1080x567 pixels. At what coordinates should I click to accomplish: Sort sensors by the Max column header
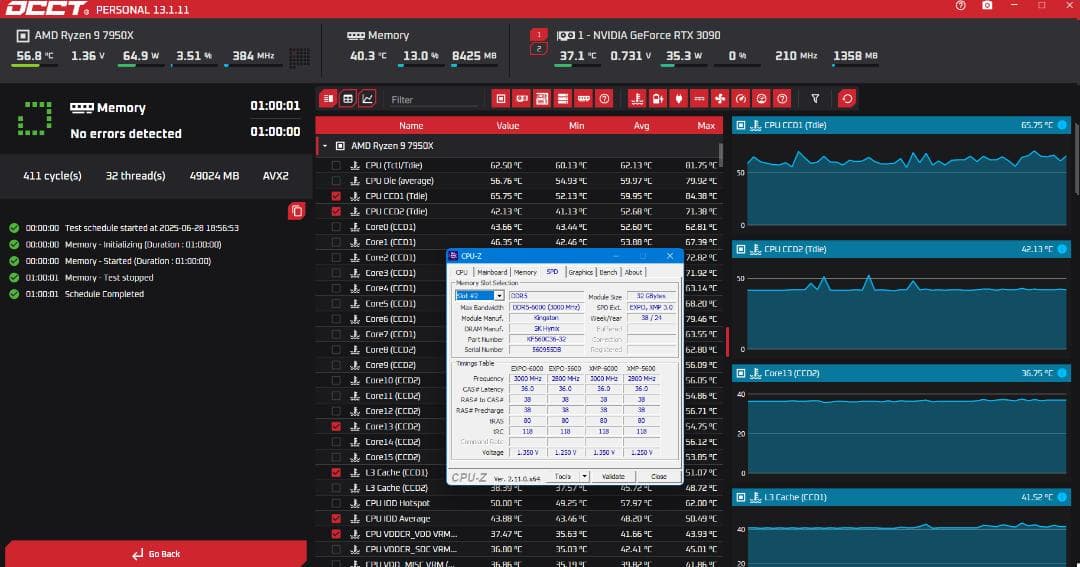click(706, 125)
